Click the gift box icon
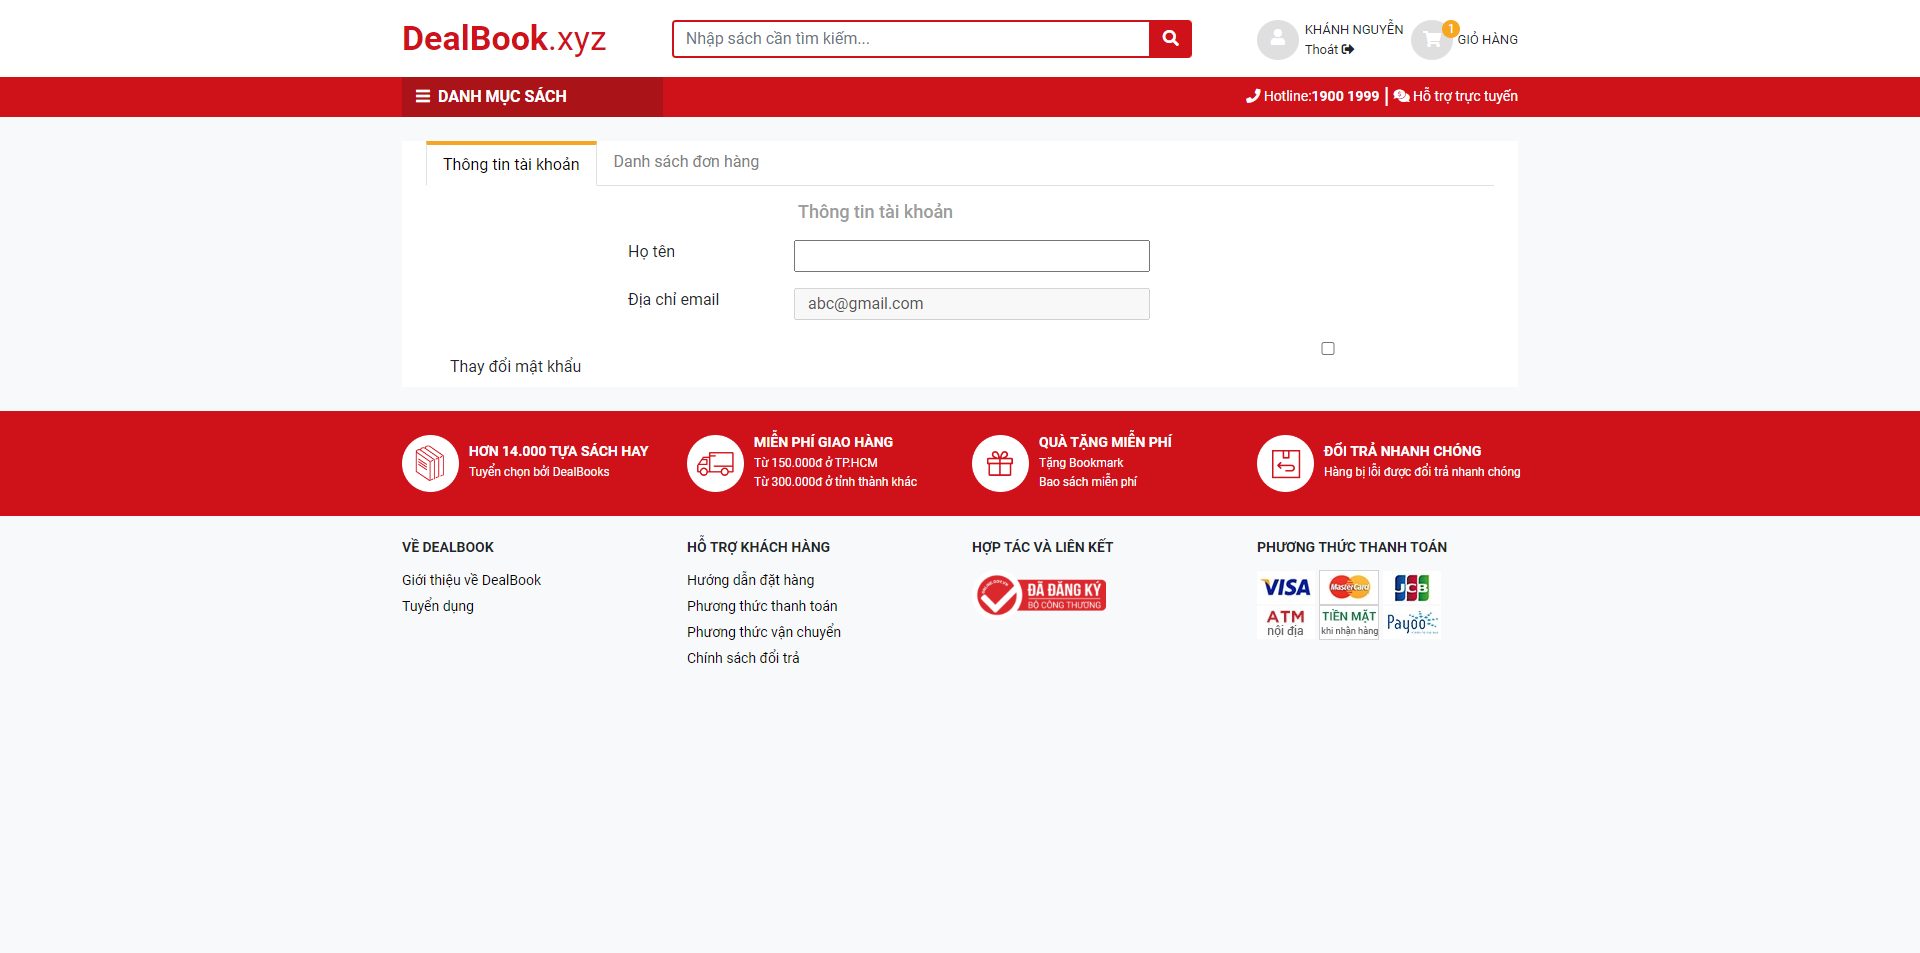The height and width of the screenshot is (953, 1920). [x=1000, y=463]
